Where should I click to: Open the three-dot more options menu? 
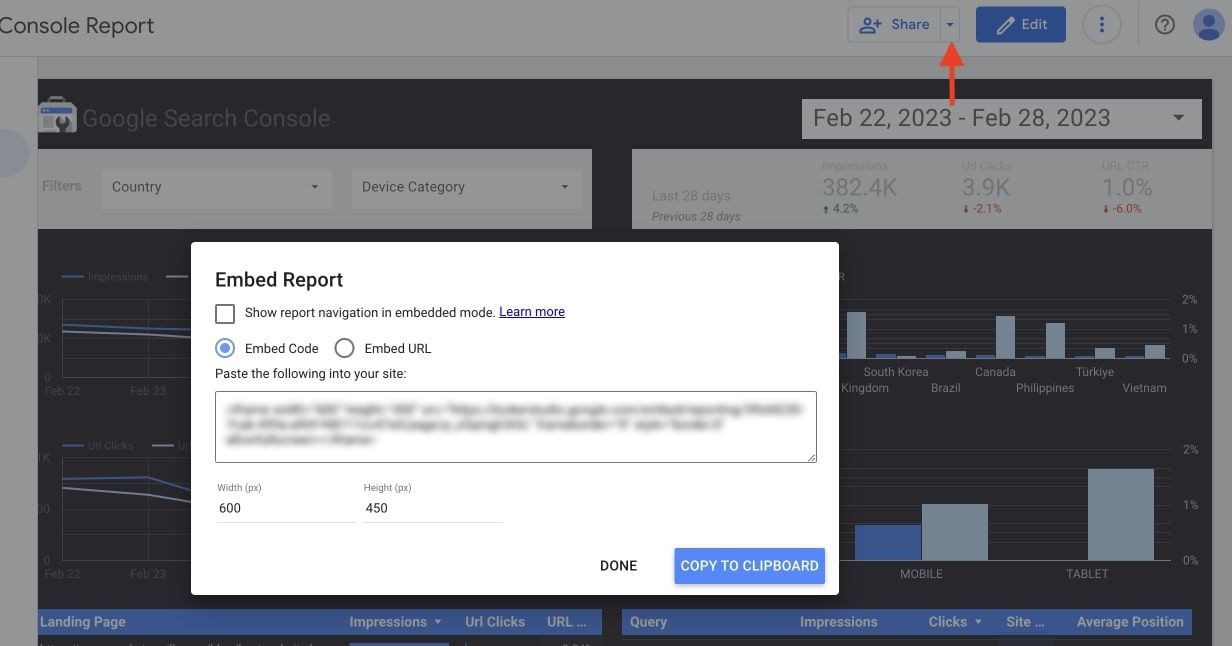click(x=1102, y=25)
